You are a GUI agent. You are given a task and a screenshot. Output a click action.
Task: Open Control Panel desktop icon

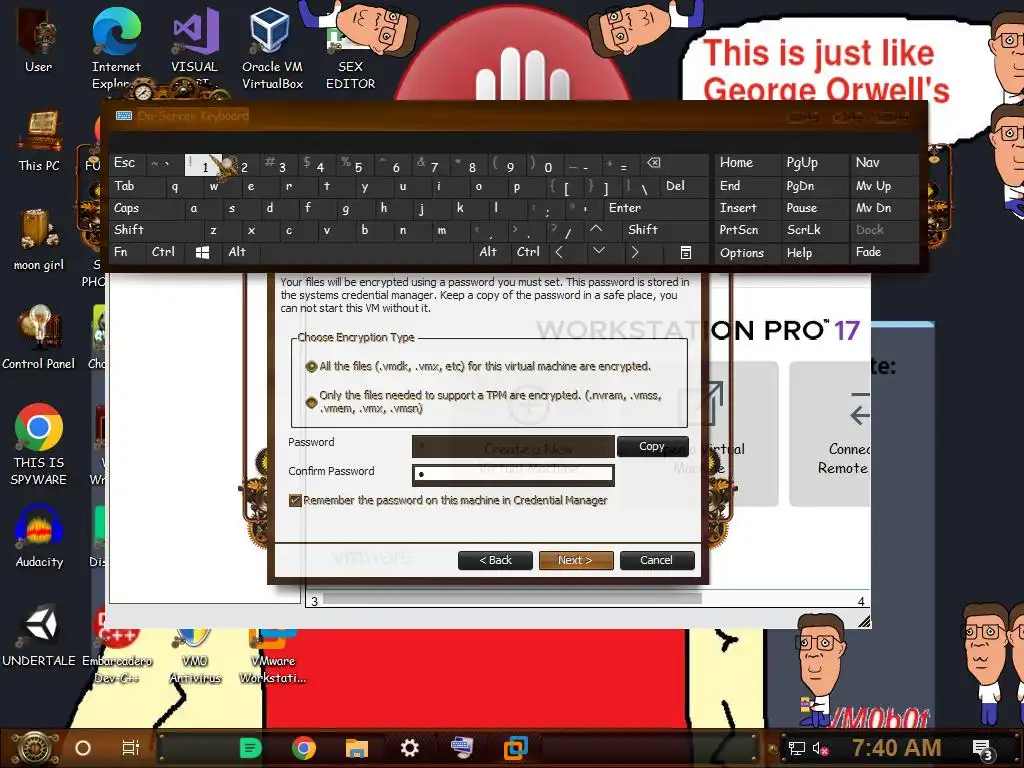point(39,338)
